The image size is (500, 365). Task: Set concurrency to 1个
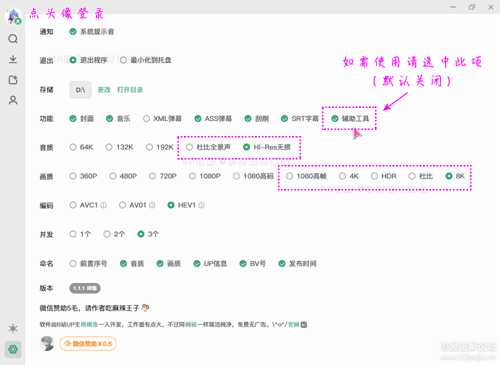pyautogui.click(x=73, y=234)
